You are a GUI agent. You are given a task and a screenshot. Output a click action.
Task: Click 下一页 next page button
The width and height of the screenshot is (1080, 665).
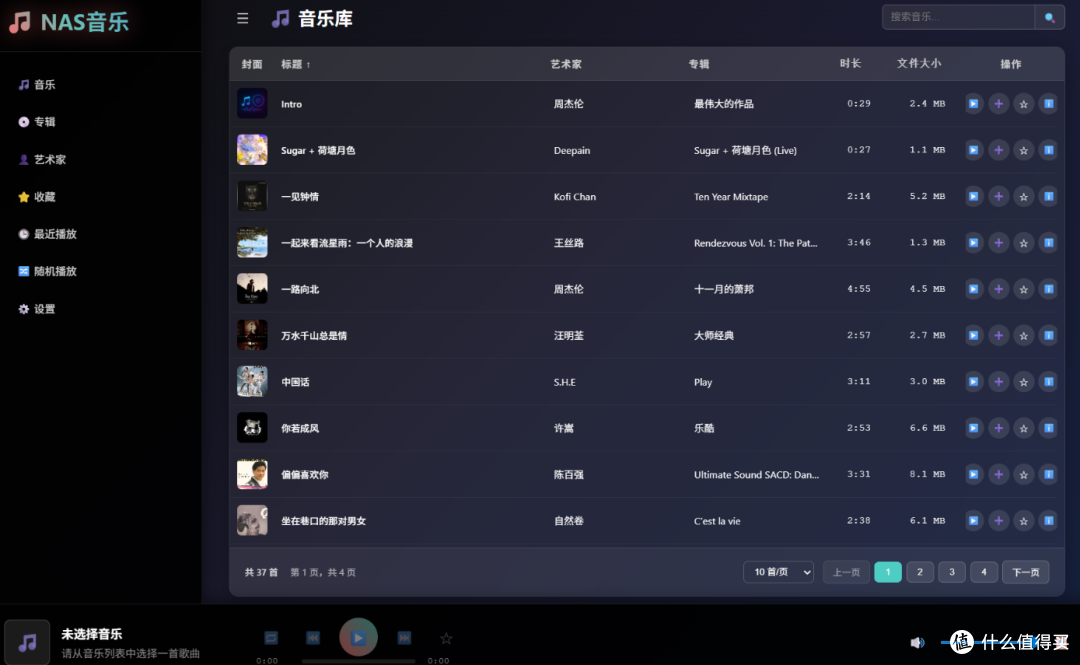1026,572
